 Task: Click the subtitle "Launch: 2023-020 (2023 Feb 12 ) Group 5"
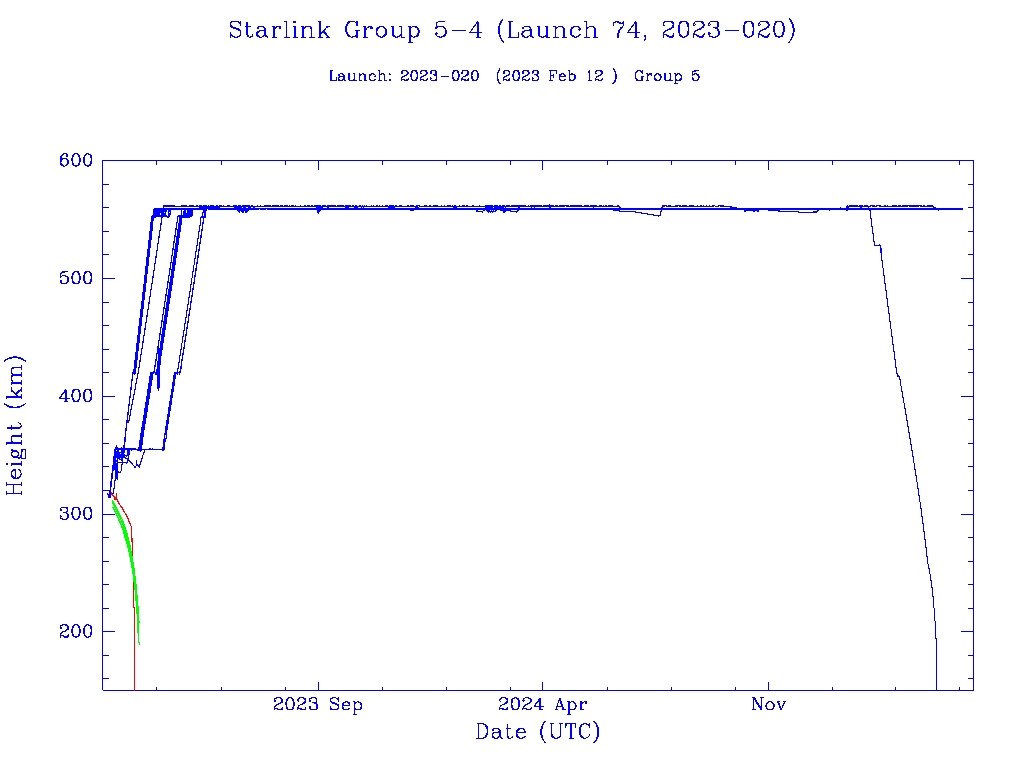[x=514, y=76]
